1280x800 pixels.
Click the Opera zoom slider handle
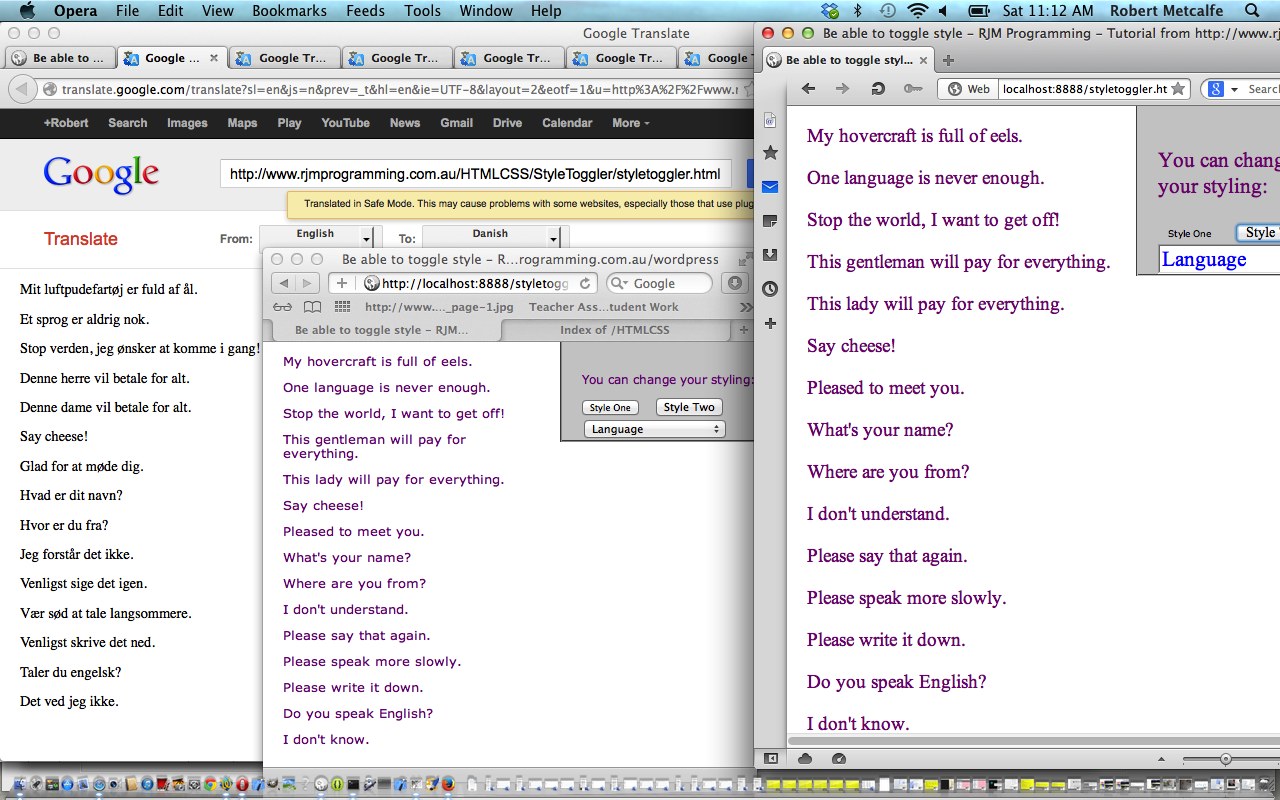(1225, 759)
